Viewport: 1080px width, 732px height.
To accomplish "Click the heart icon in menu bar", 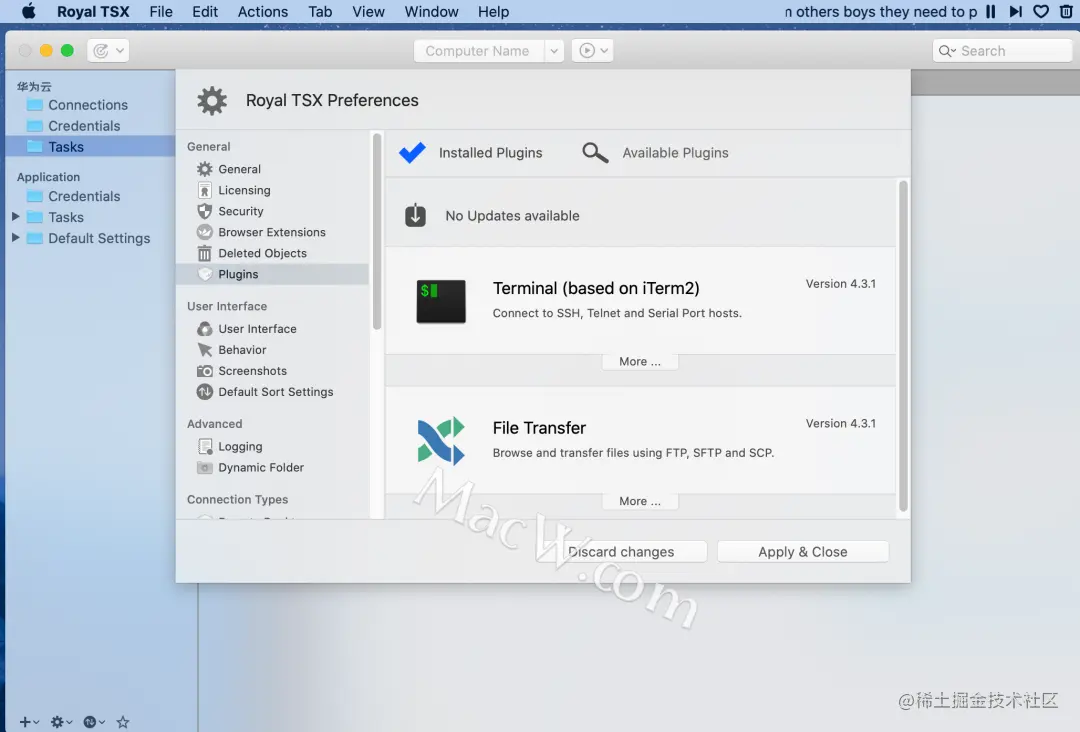I will click(1041, 12).
